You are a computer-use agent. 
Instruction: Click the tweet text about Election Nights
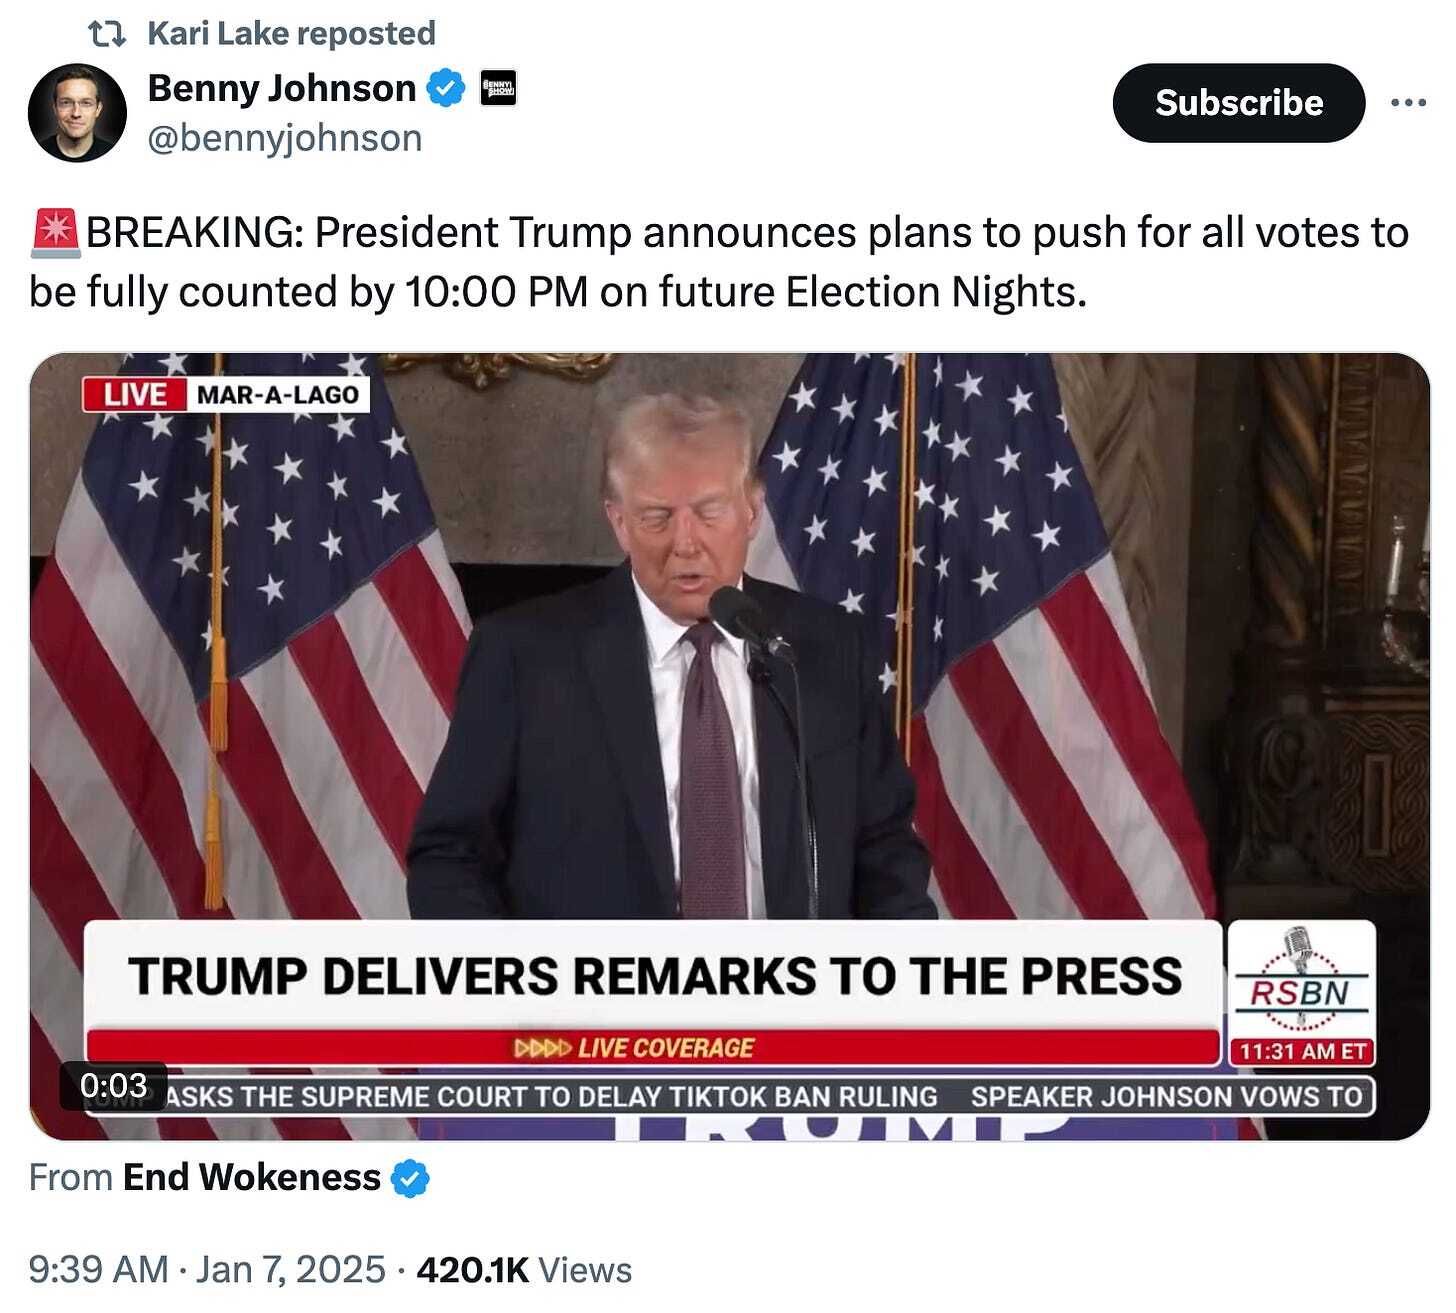(x=719, y=262)
